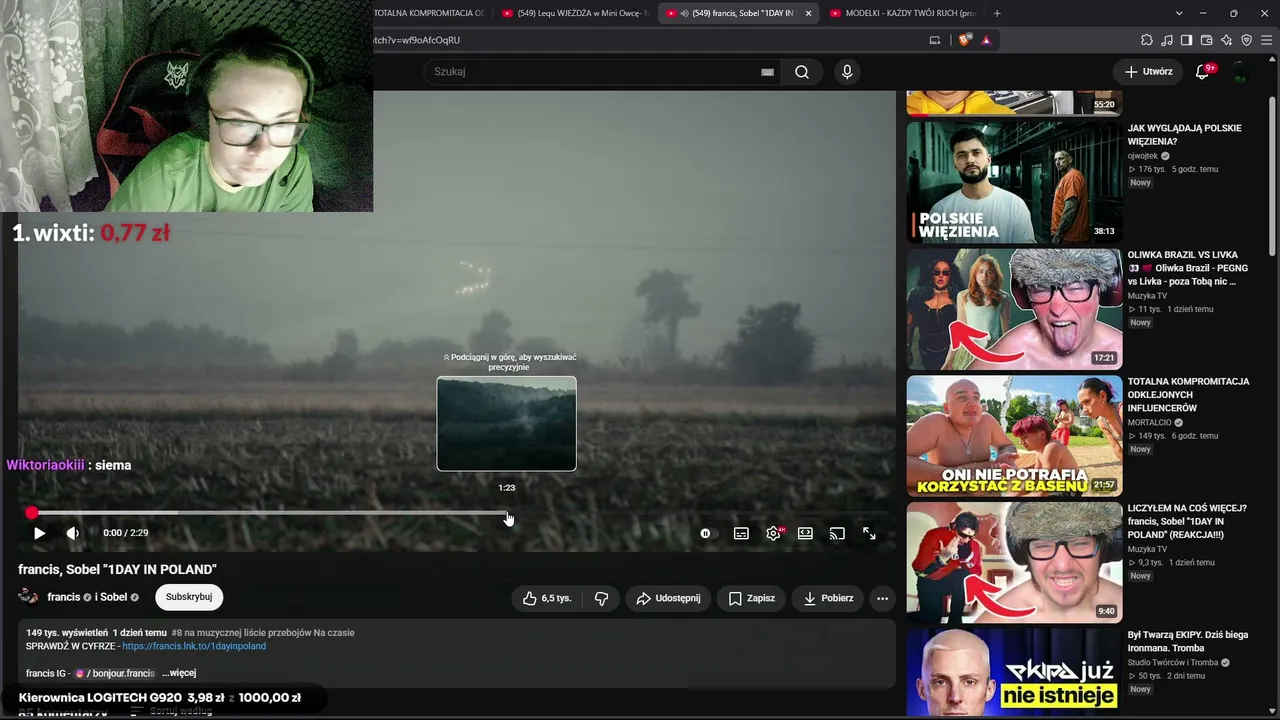
Task: Click the Sobel channel name under the title
Action: [113, 597]
